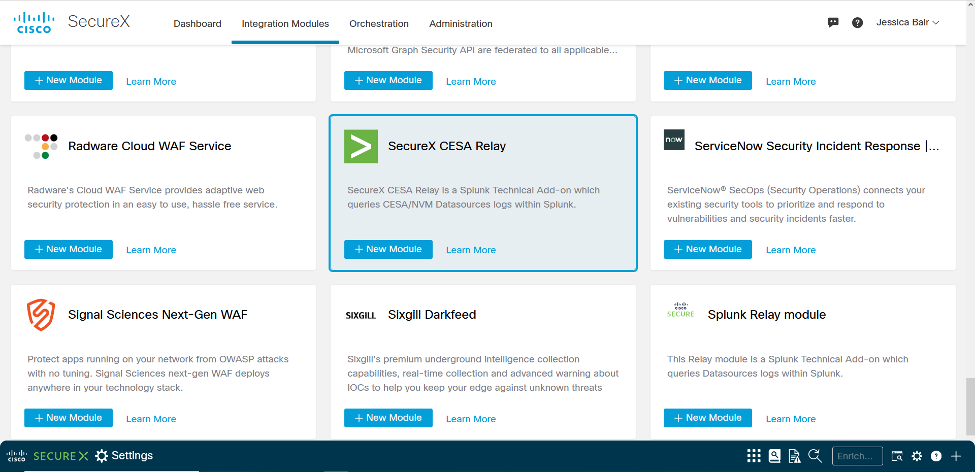This screenshot has width=977, height=472.
Task: Click the Signal Sciences shield logo
Action: click(41, 314)
